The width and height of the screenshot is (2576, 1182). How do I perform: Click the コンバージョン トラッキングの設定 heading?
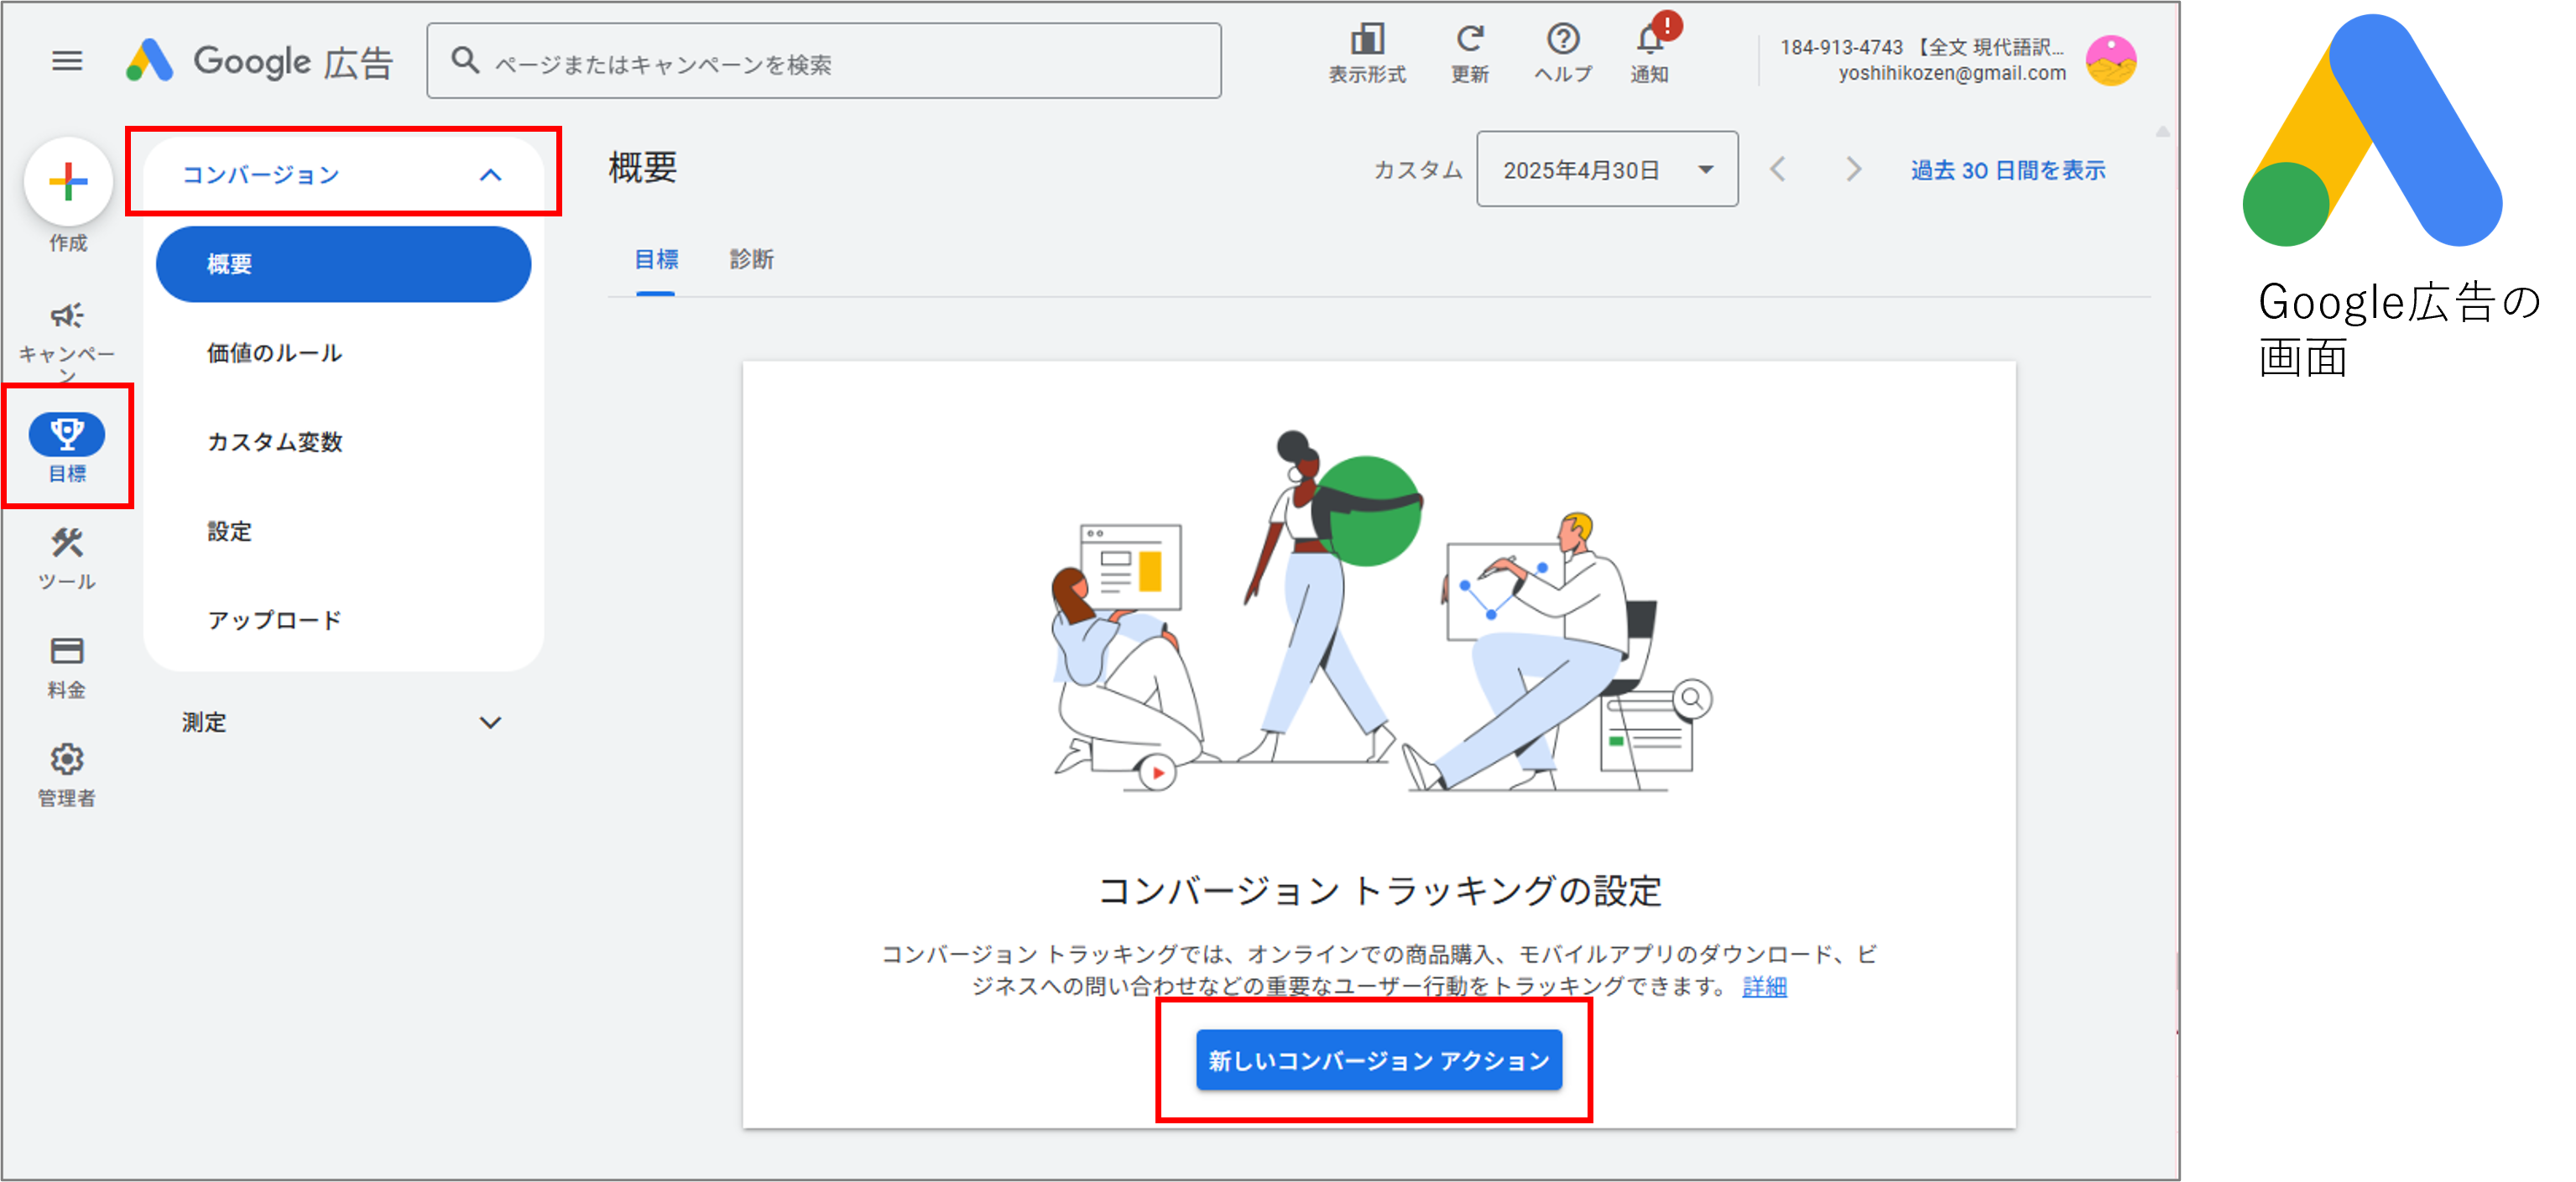coord(1380,890)
